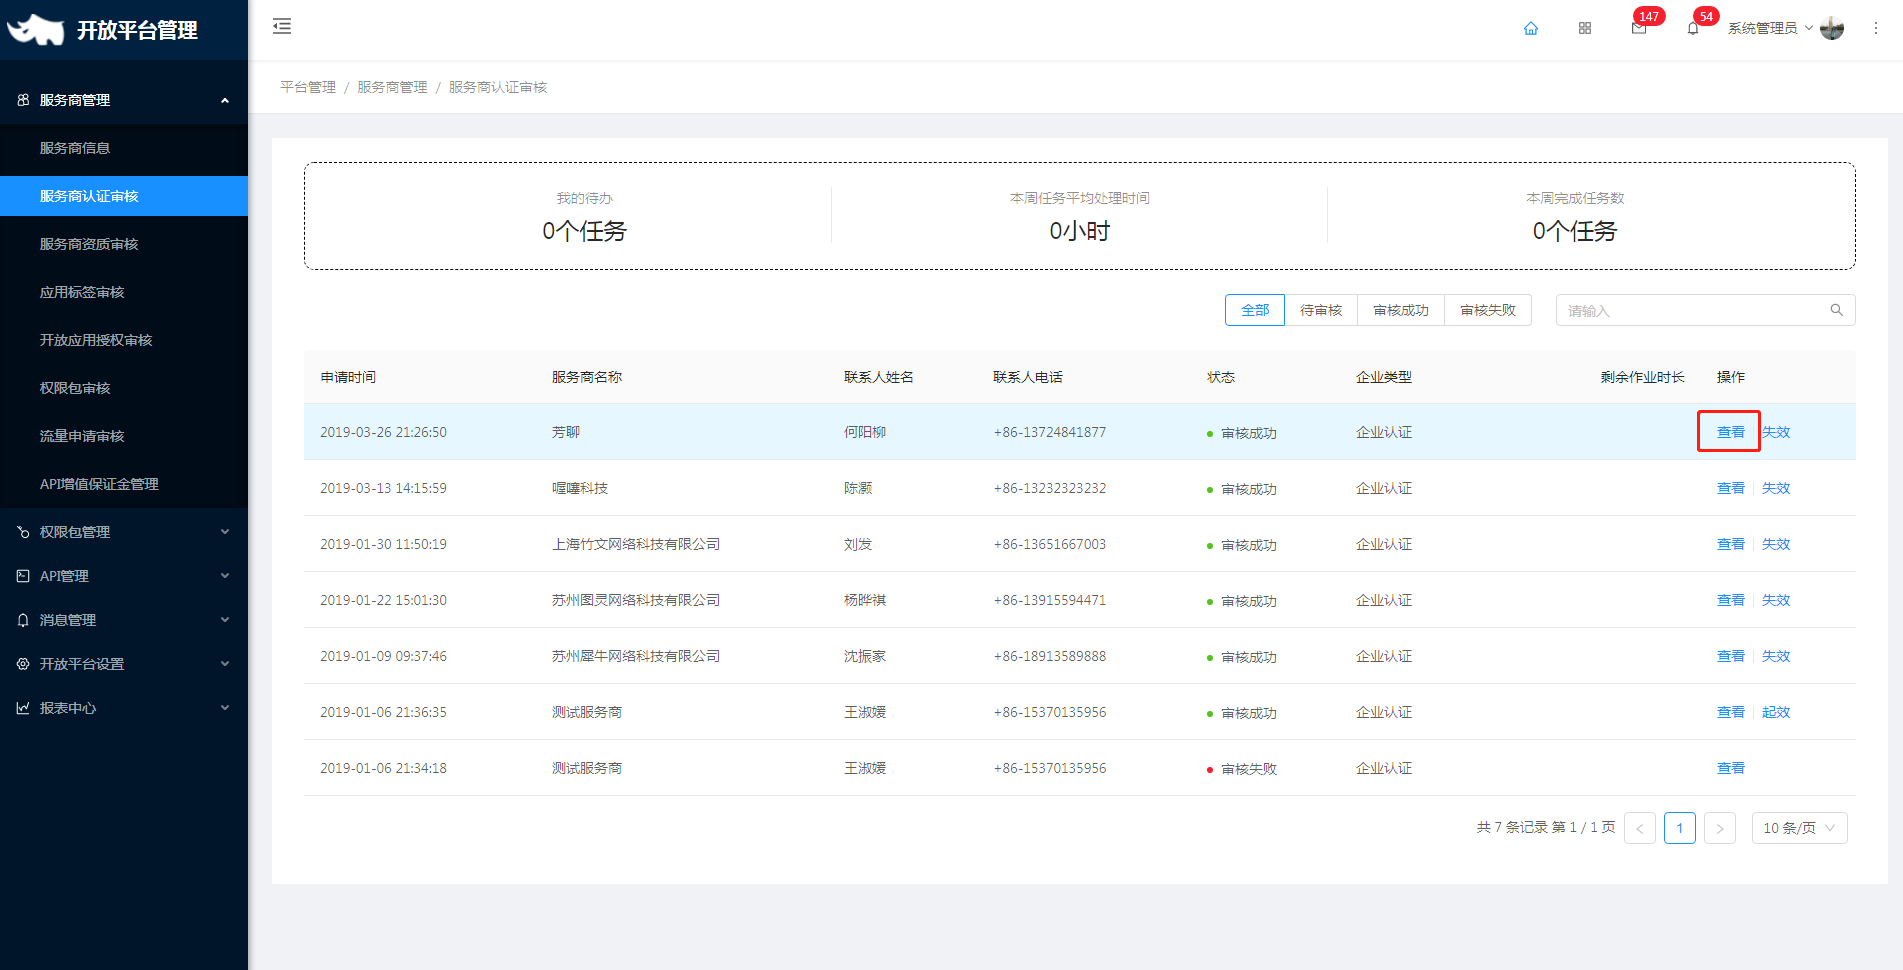Expand the 权限包管理 menu section

(x=225, y=532)
